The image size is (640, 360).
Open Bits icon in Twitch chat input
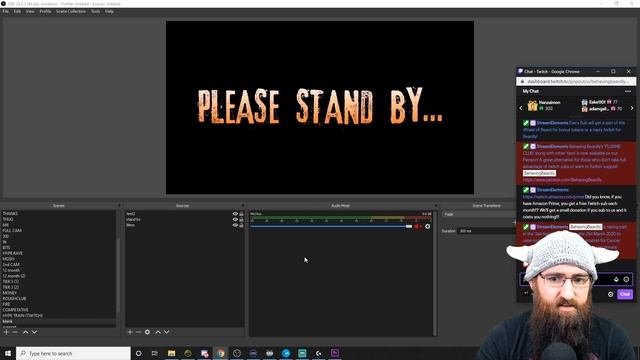tap(616, 280)
